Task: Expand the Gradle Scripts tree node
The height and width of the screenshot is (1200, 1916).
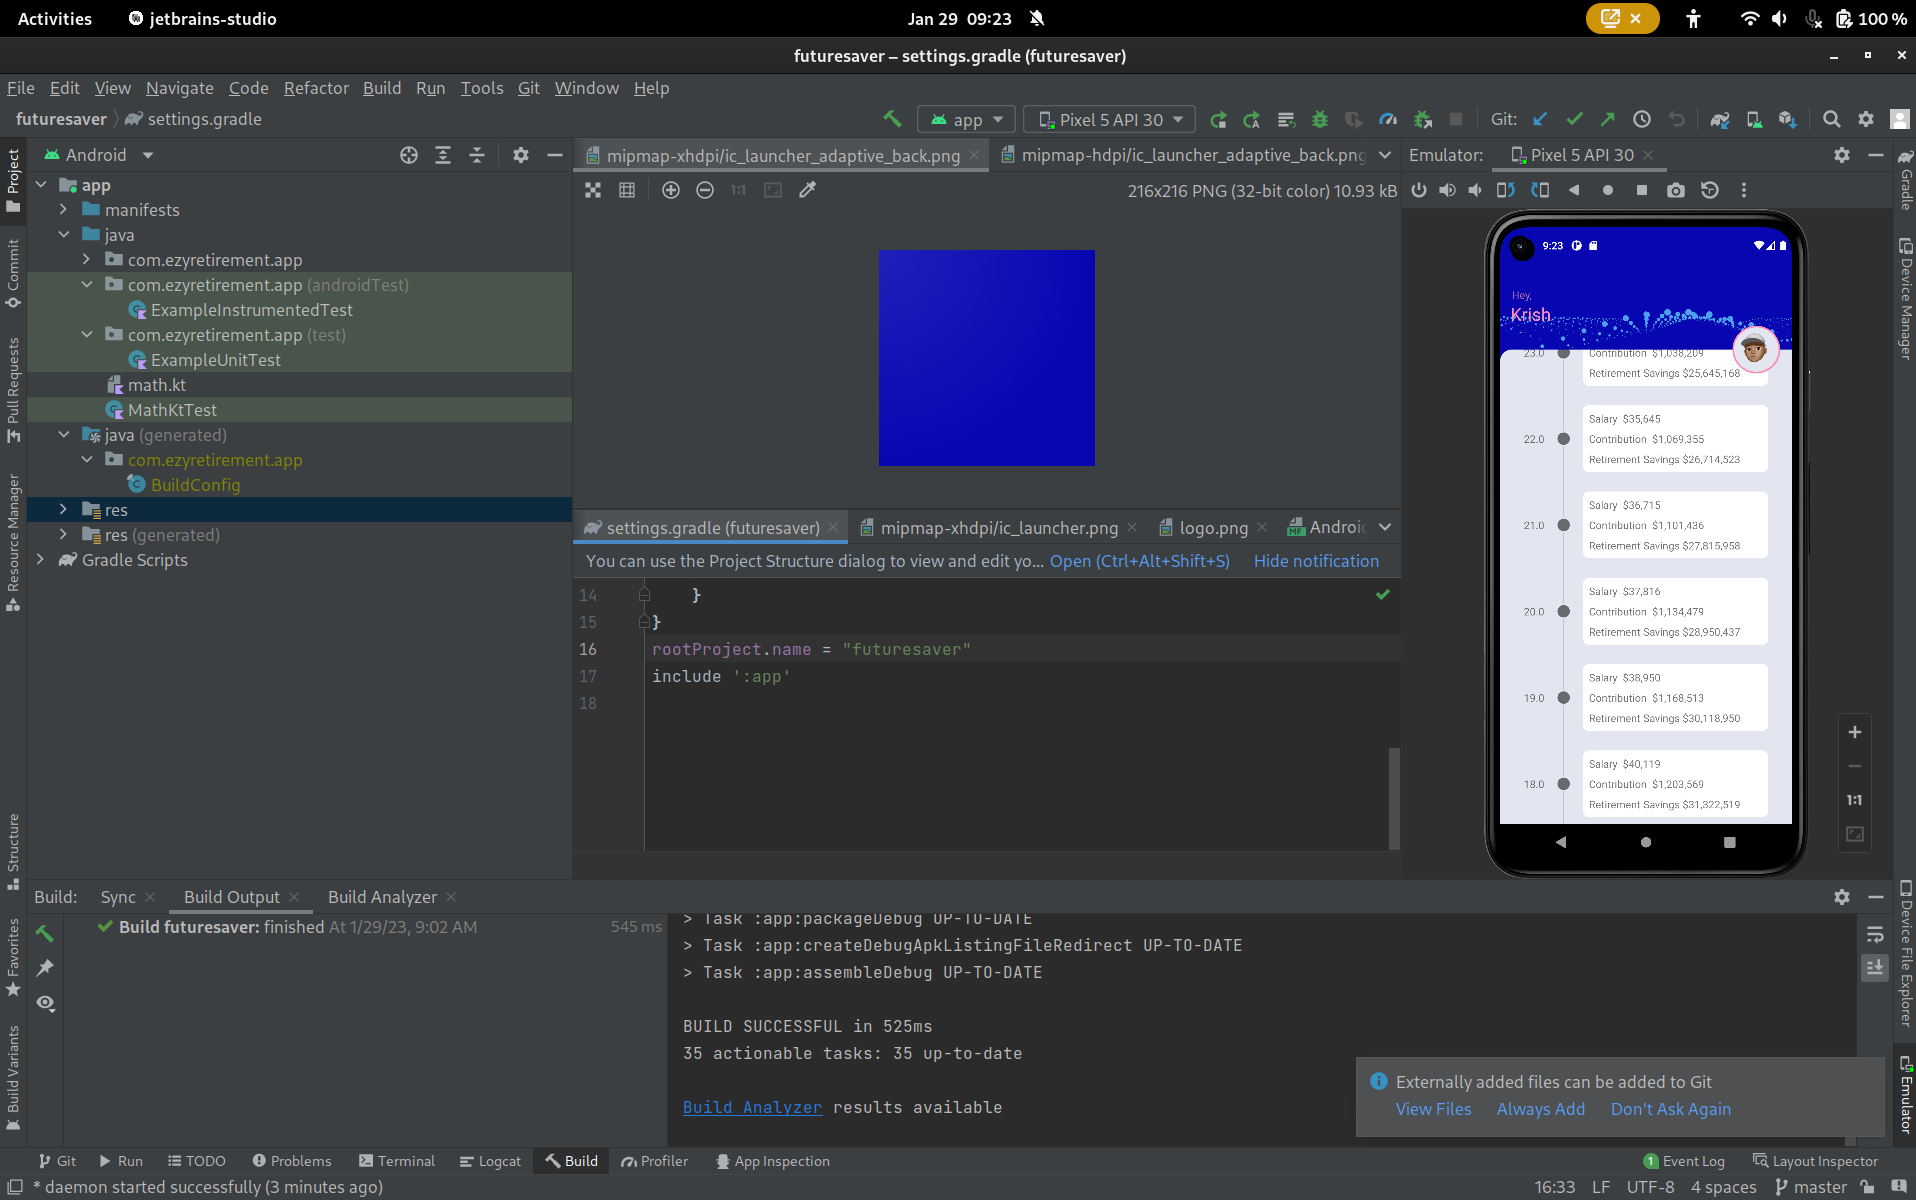Action: (41, 560)
